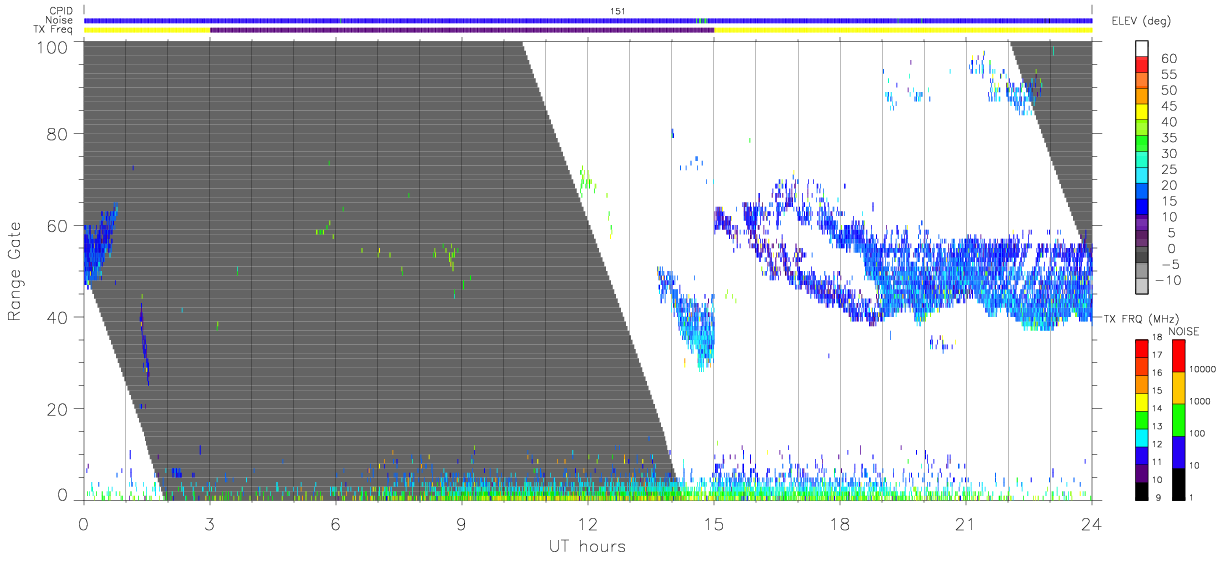Pick the orange block of the NOISE colorbar
Viewport: 1228px width, 567px height.
click(1178, 388)
